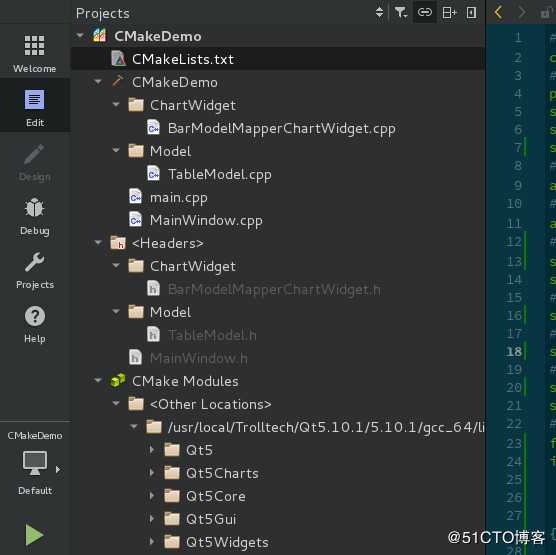Open MainWindow.h
The height and width of the screenshot is (555, 556).
coord(199,358)
